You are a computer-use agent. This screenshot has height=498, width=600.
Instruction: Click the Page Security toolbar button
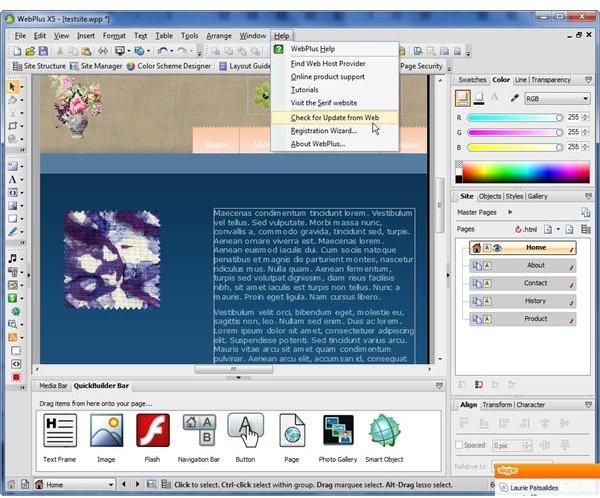pyautogui.click(x=421, y=66)
